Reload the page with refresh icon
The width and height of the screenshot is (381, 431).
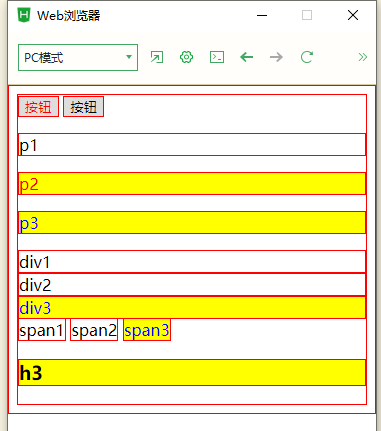[307, 57]
